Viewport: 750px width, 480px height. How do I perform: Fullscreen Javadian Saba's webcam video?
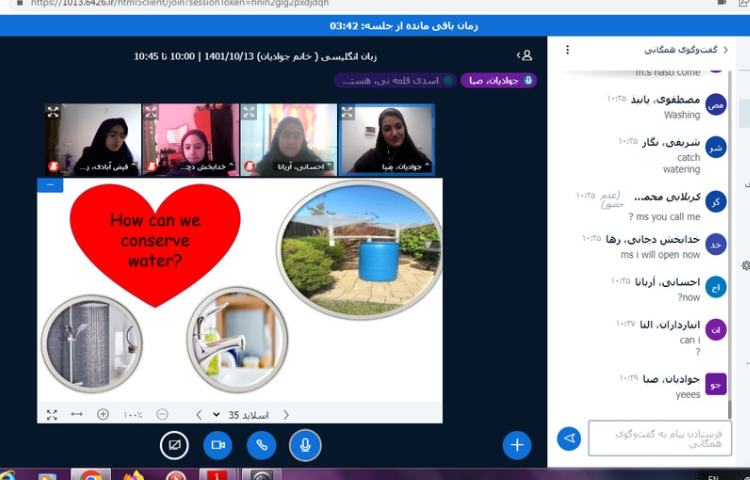(347, 113)
